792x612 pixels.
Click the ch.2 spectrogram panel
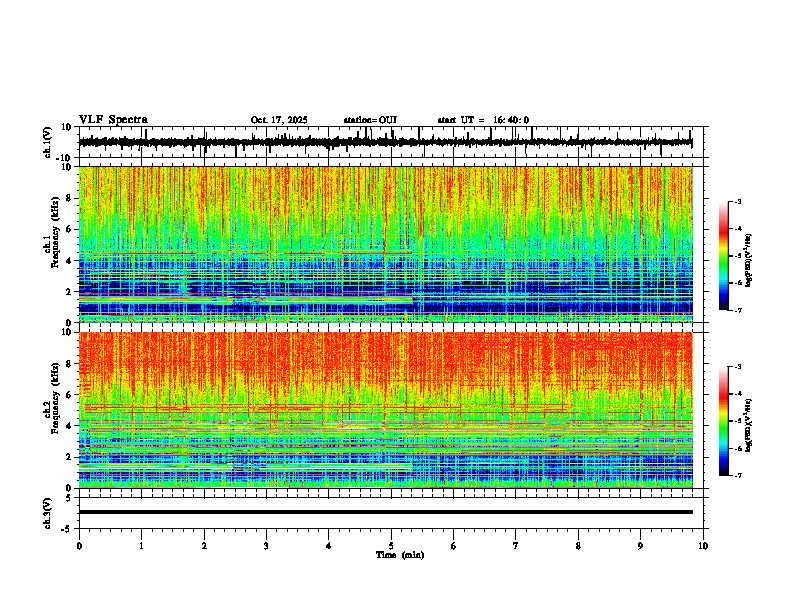coord(386,410)
